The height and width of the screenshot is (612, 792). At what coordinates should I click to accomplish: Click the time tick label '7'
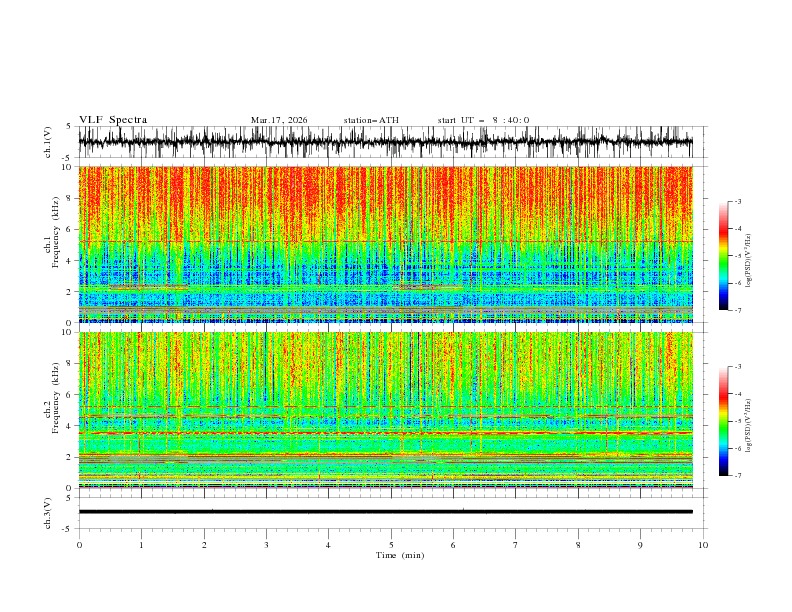click(516, 545)
